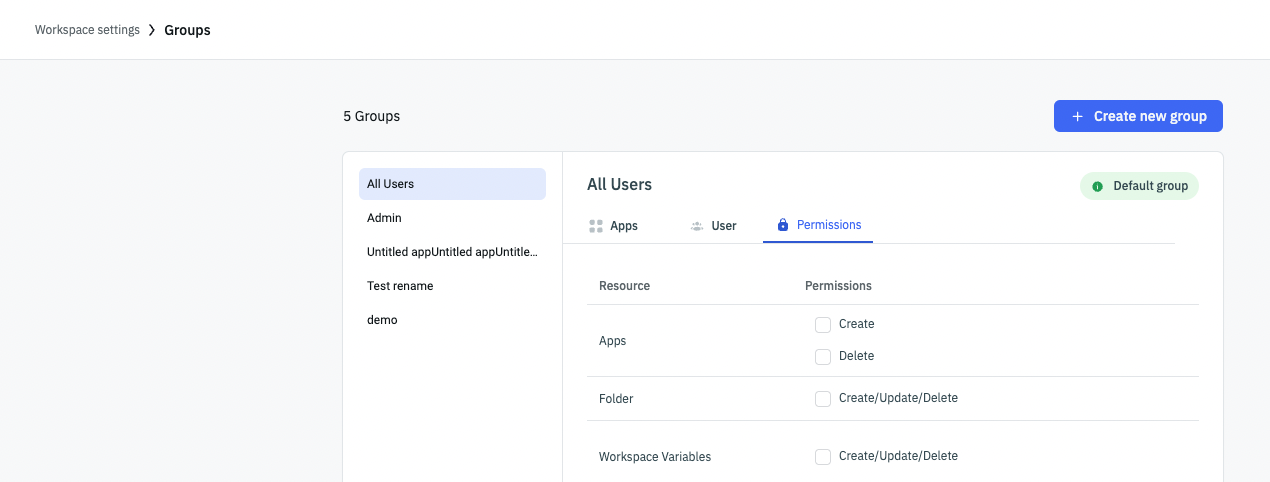Image resolution: width=1270 pixels, height=482 pixels.
Task: Enable Delete permission for Apps
Action: pos(823,356)
